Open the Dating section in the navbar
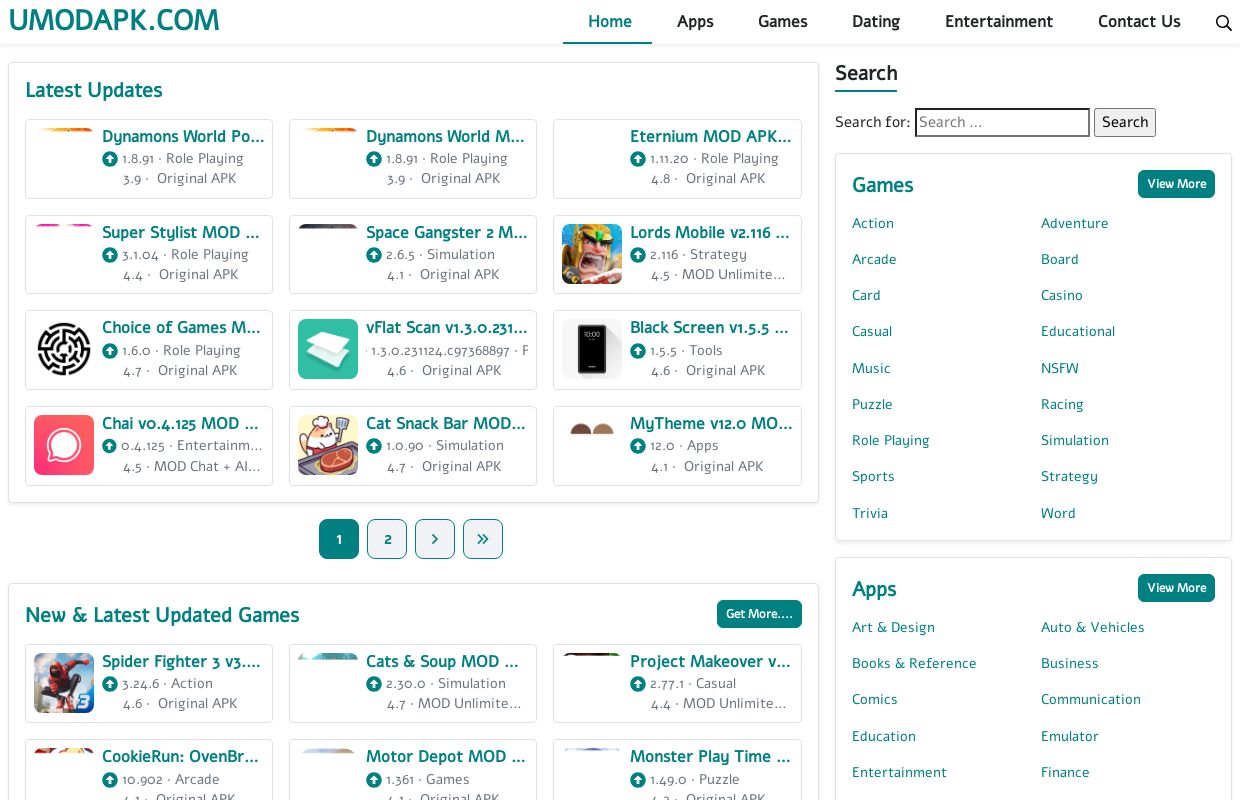This screenshot has height=800, width=1240. tap(876, 22)
